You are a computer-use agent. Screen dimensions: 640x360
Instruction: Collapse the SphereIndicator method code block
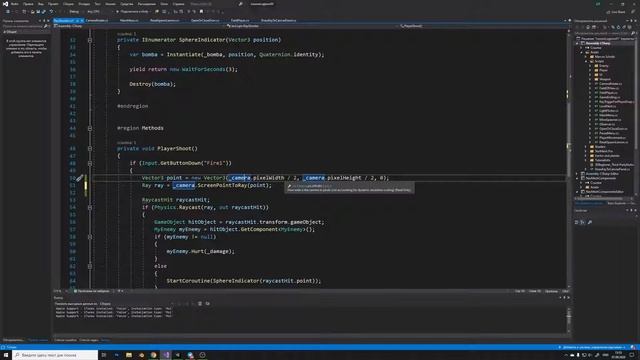tap(90, 40)
